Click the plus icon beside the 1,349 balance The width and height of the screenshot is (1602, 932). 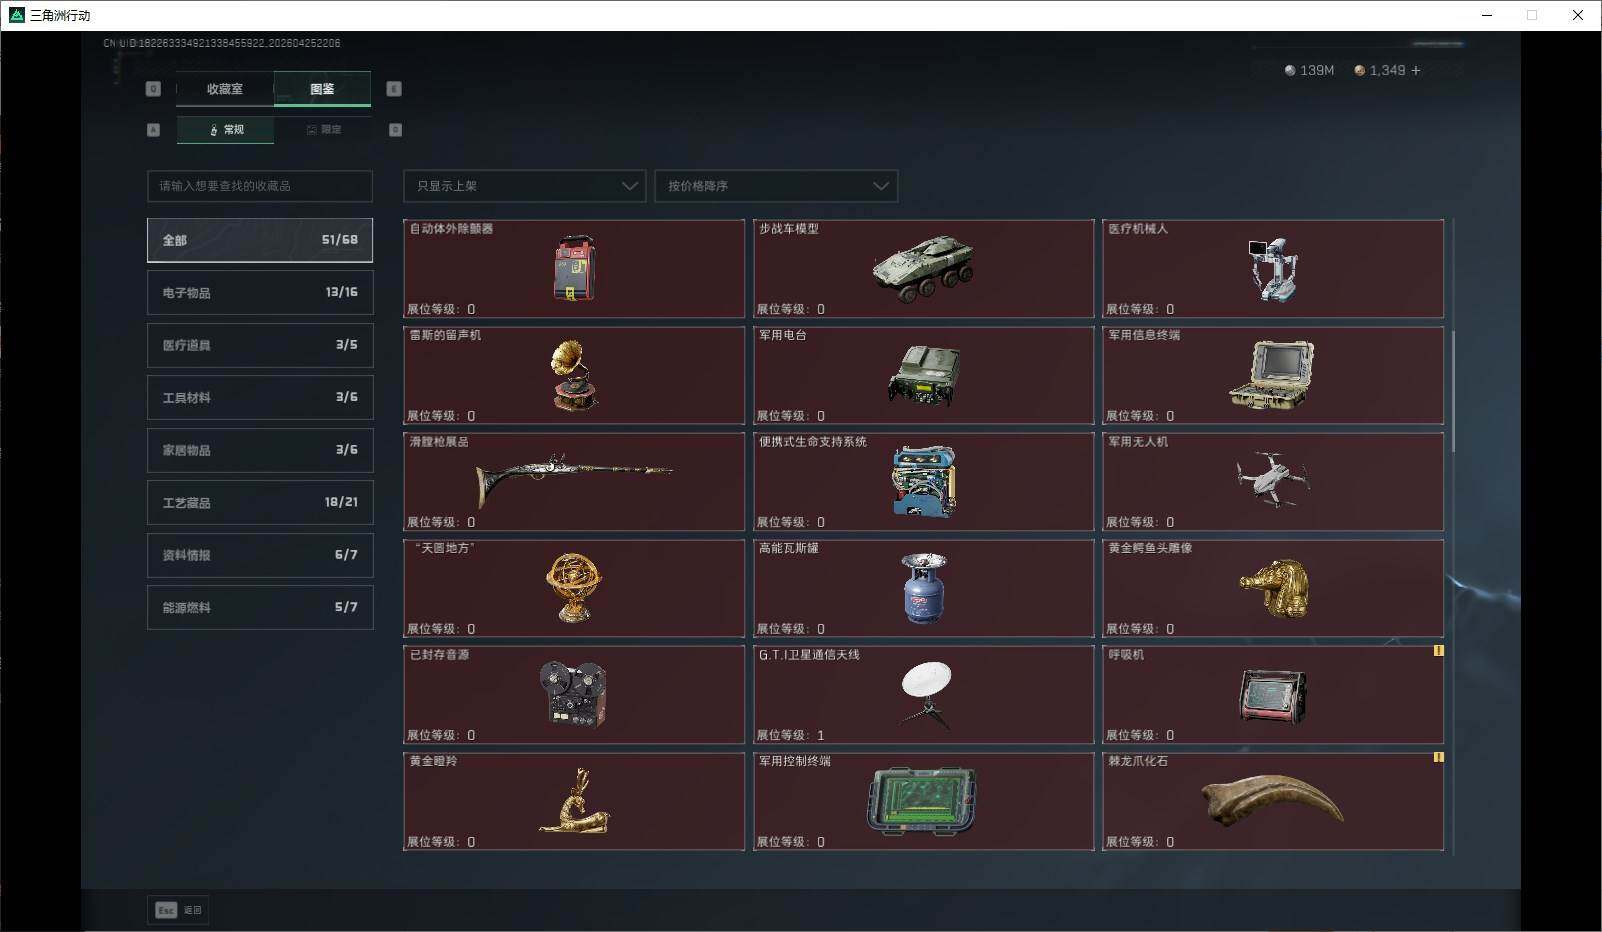point(1415,70)
